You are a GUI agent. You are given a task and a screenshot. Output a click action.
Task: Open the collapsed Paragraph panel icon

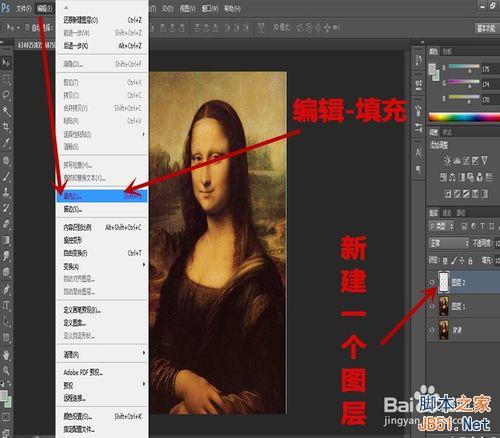pos(419,169)
